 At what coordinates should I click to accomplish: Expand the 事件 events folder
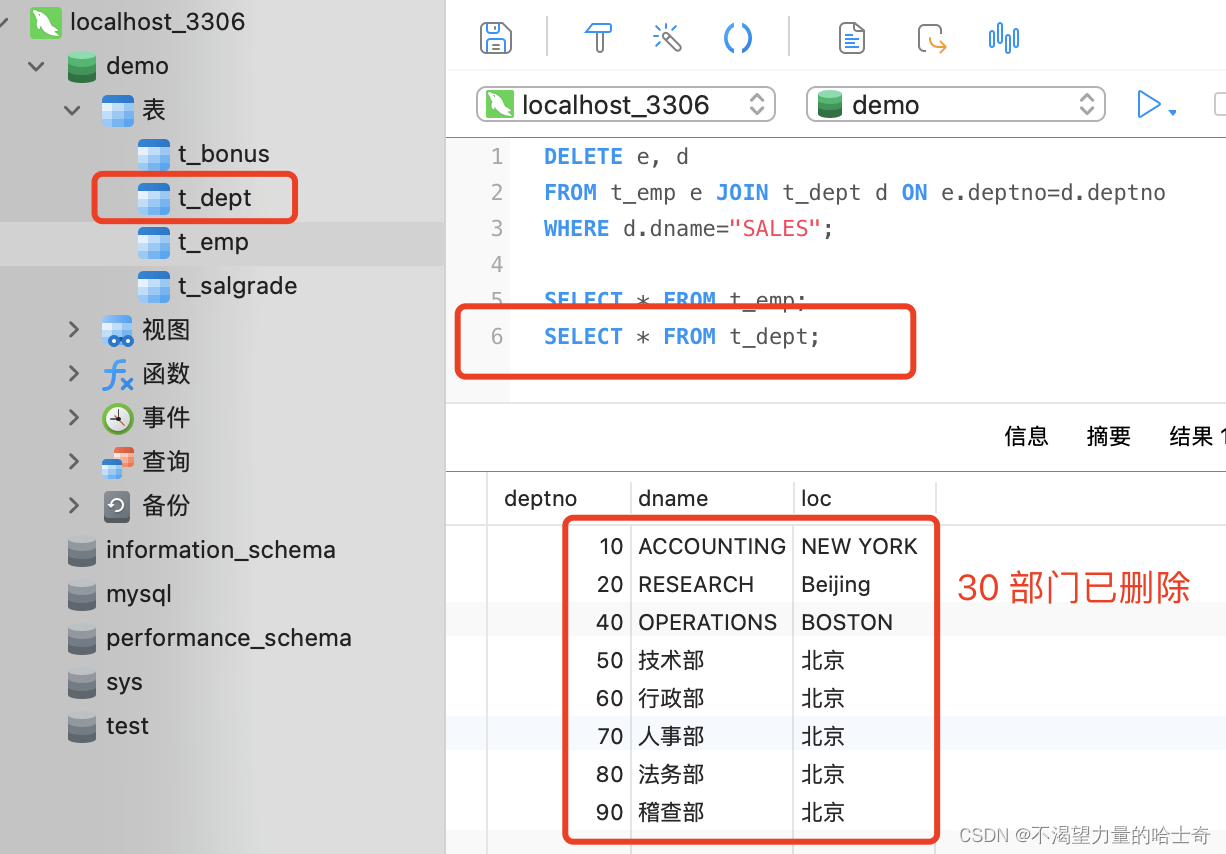click(x=73, y=417)
